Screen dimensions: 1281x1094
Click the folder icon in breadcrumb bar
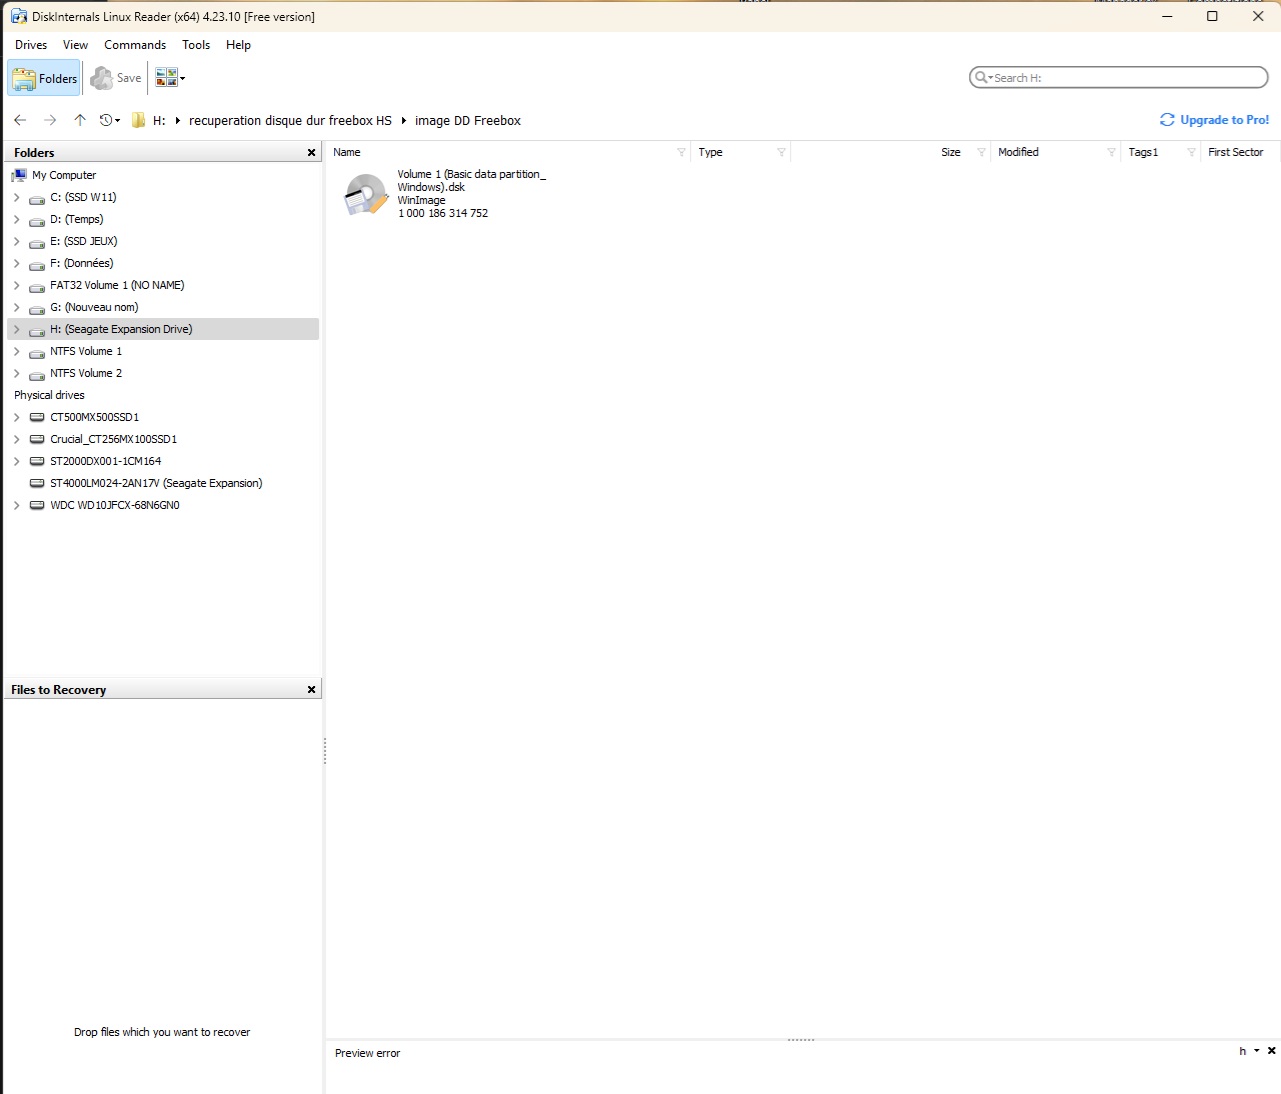tap(139, 120)
